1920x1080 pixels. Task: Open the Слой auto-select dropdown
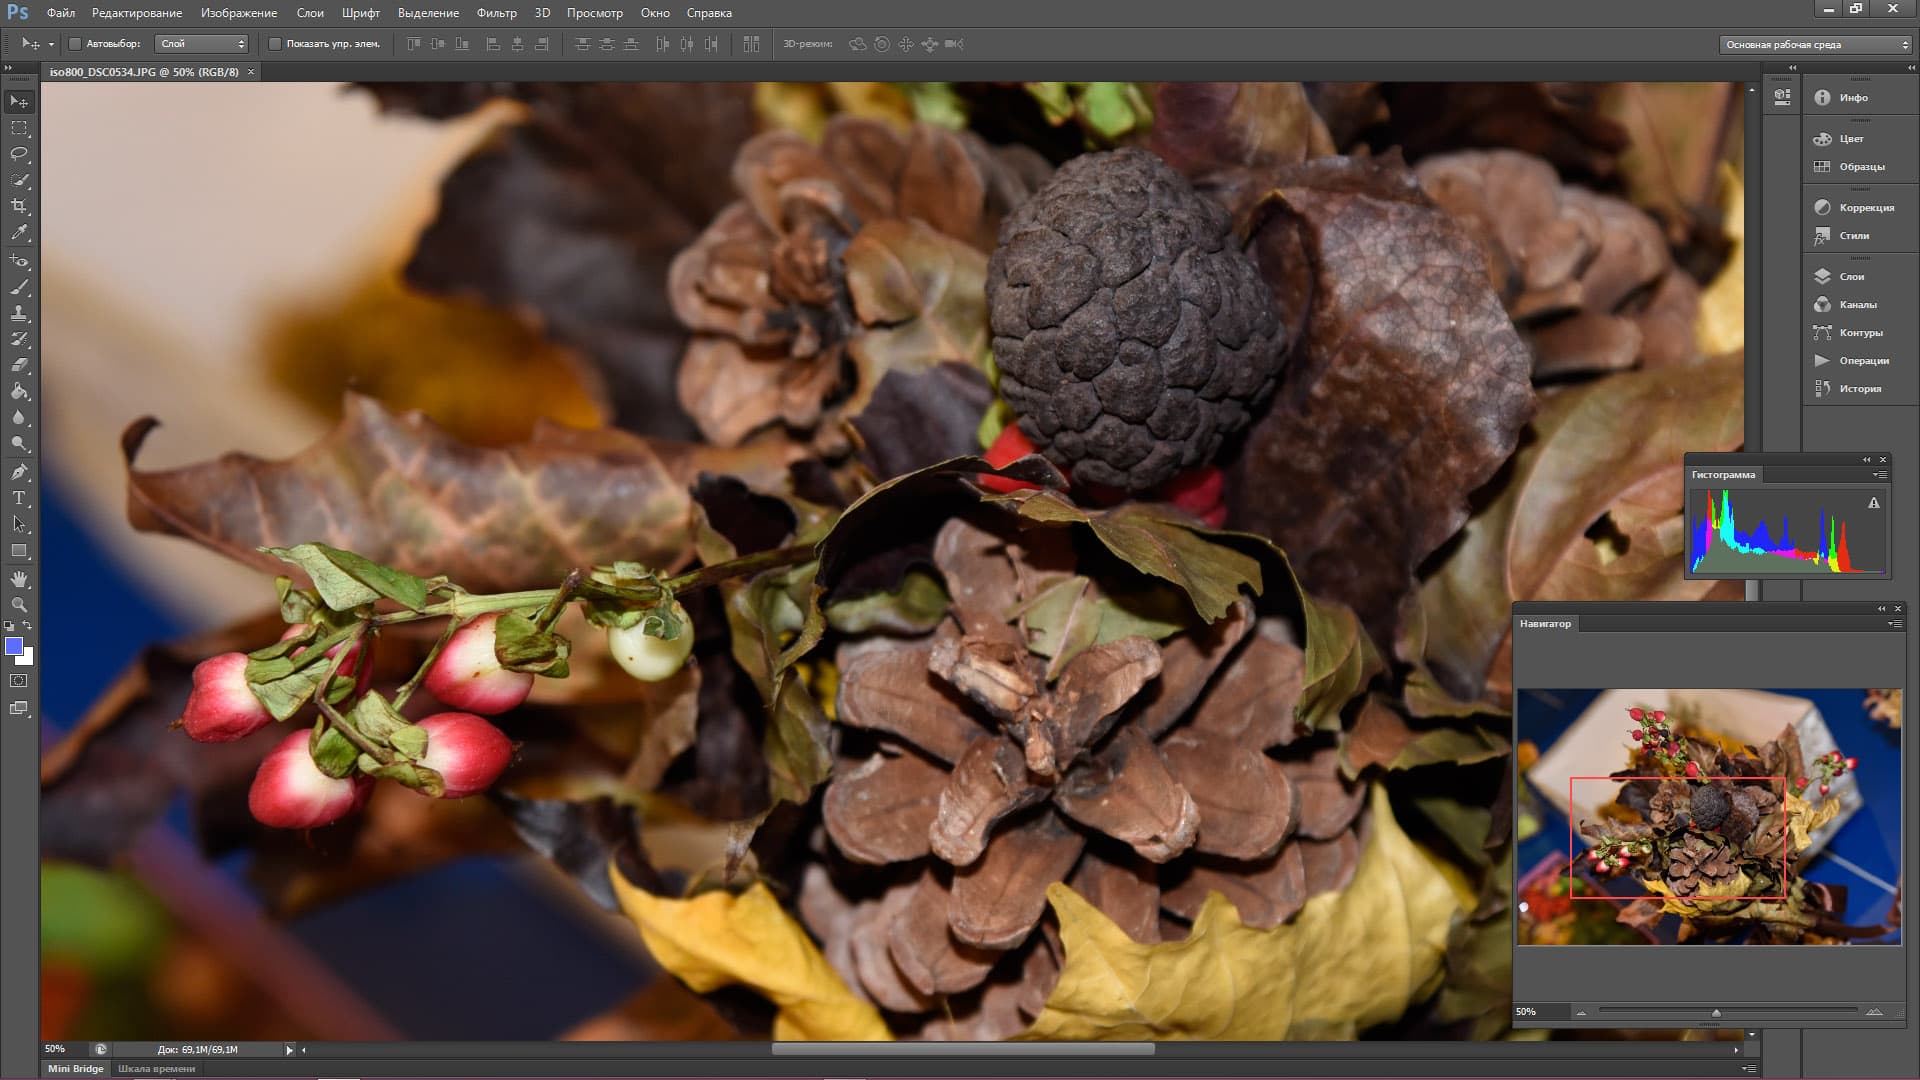pyautogui.click(x=202, y=44)
